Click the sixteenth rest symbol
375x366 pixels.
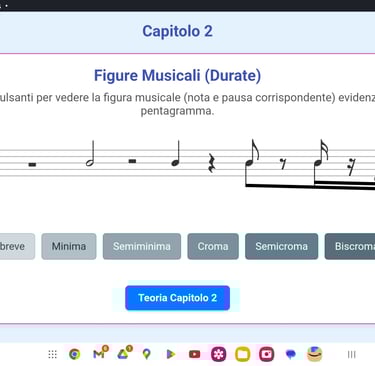pyautogui.click(x=351, y=166)
